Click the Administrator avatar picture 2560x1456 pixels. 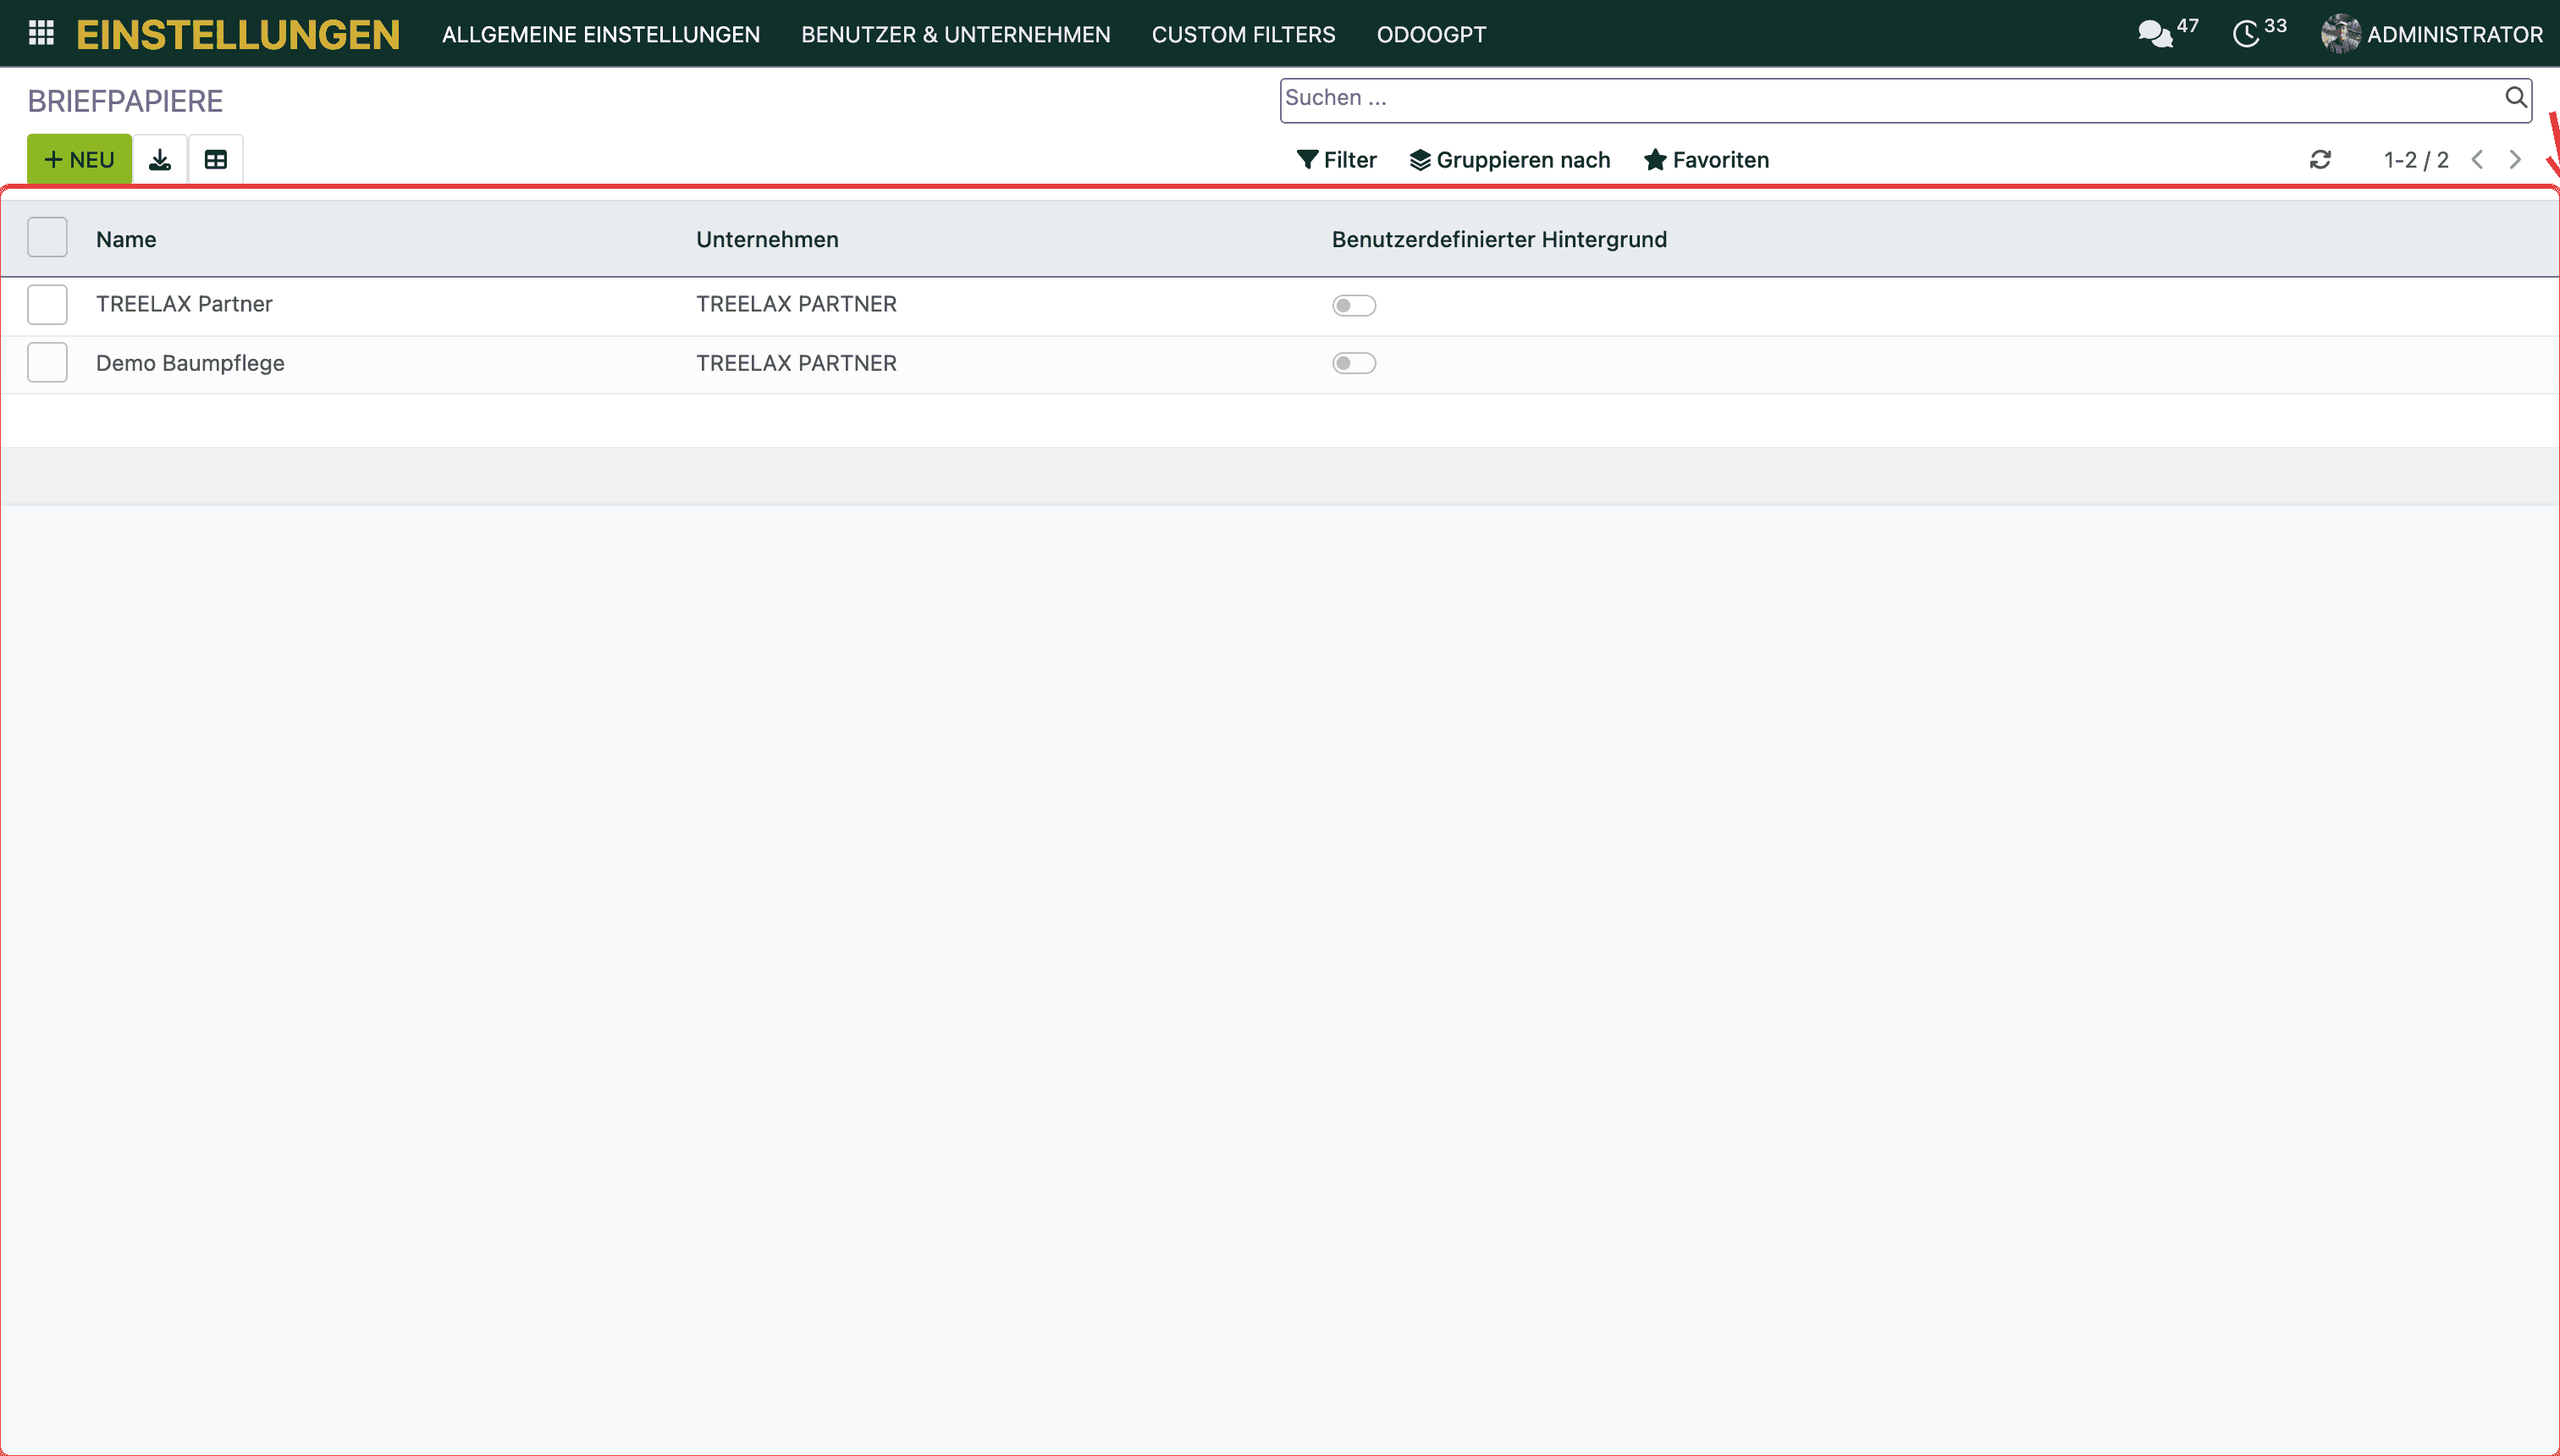coord(2340,34)
